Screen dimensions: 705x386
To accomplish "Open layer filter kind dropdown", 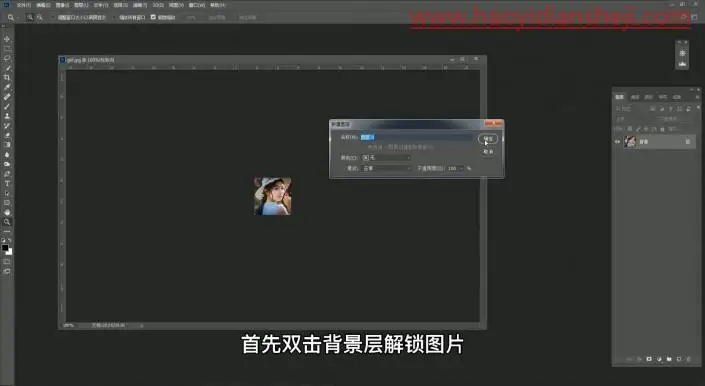I will coord(630,109).
